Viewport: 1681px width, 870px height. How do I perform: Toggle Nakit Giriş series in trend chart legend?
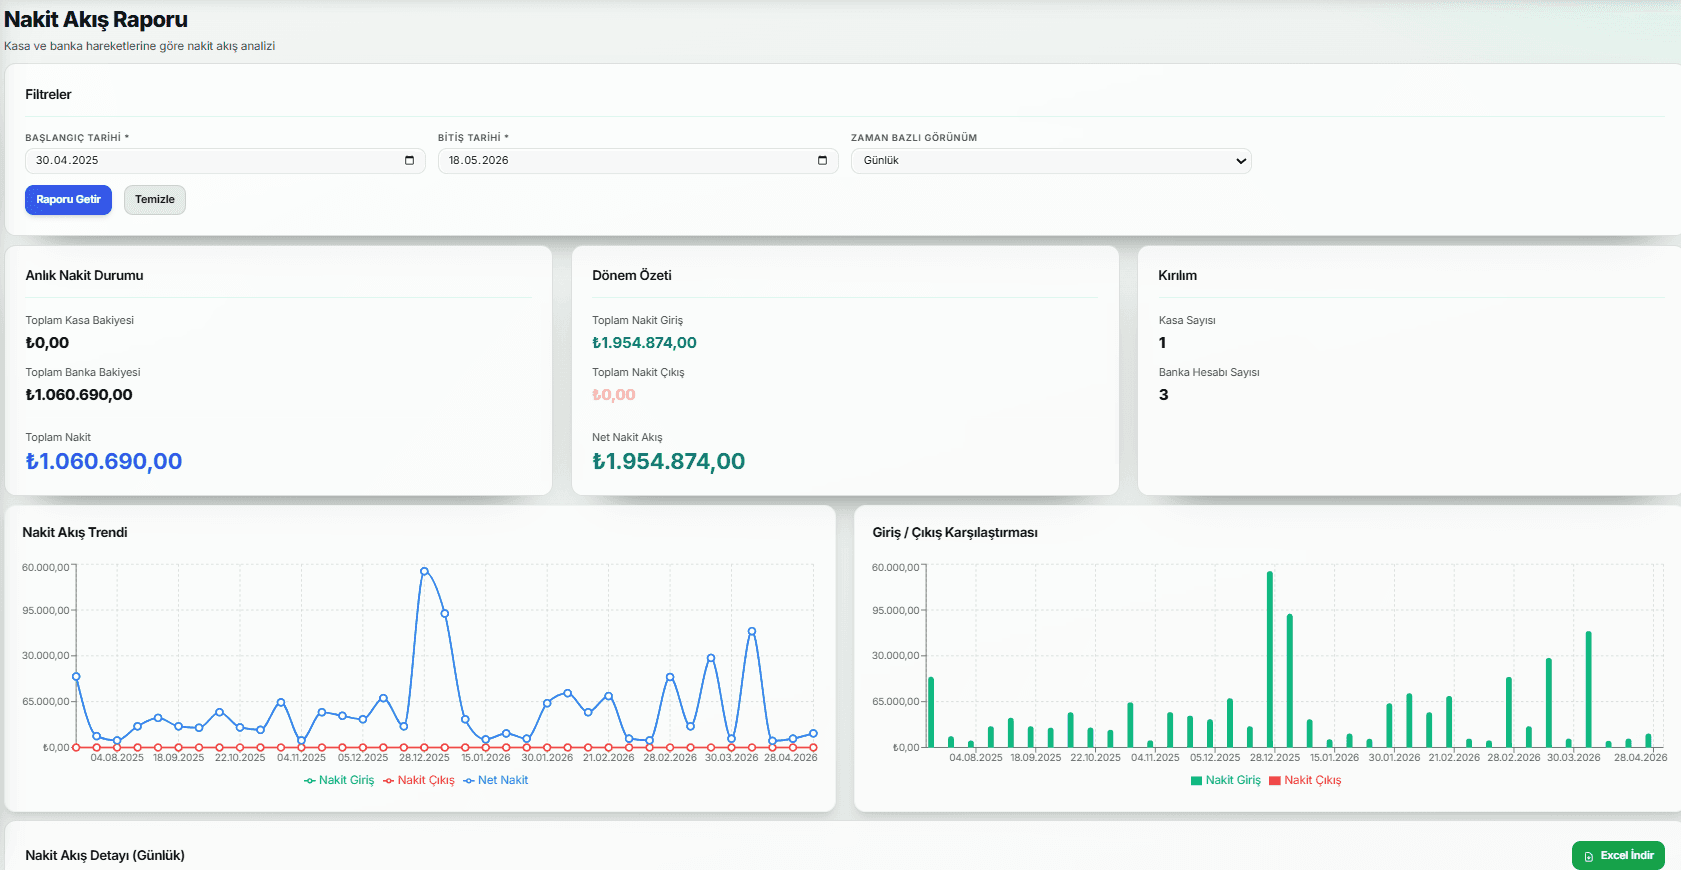point(339,780)
